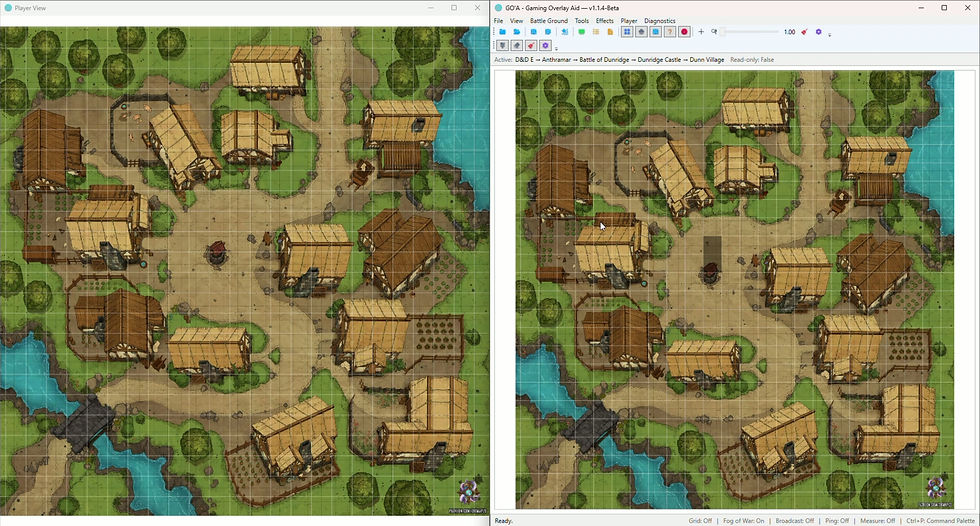Adjust the zoom slider in toolbar
980x526 pixels.
(x=749, y=32)
